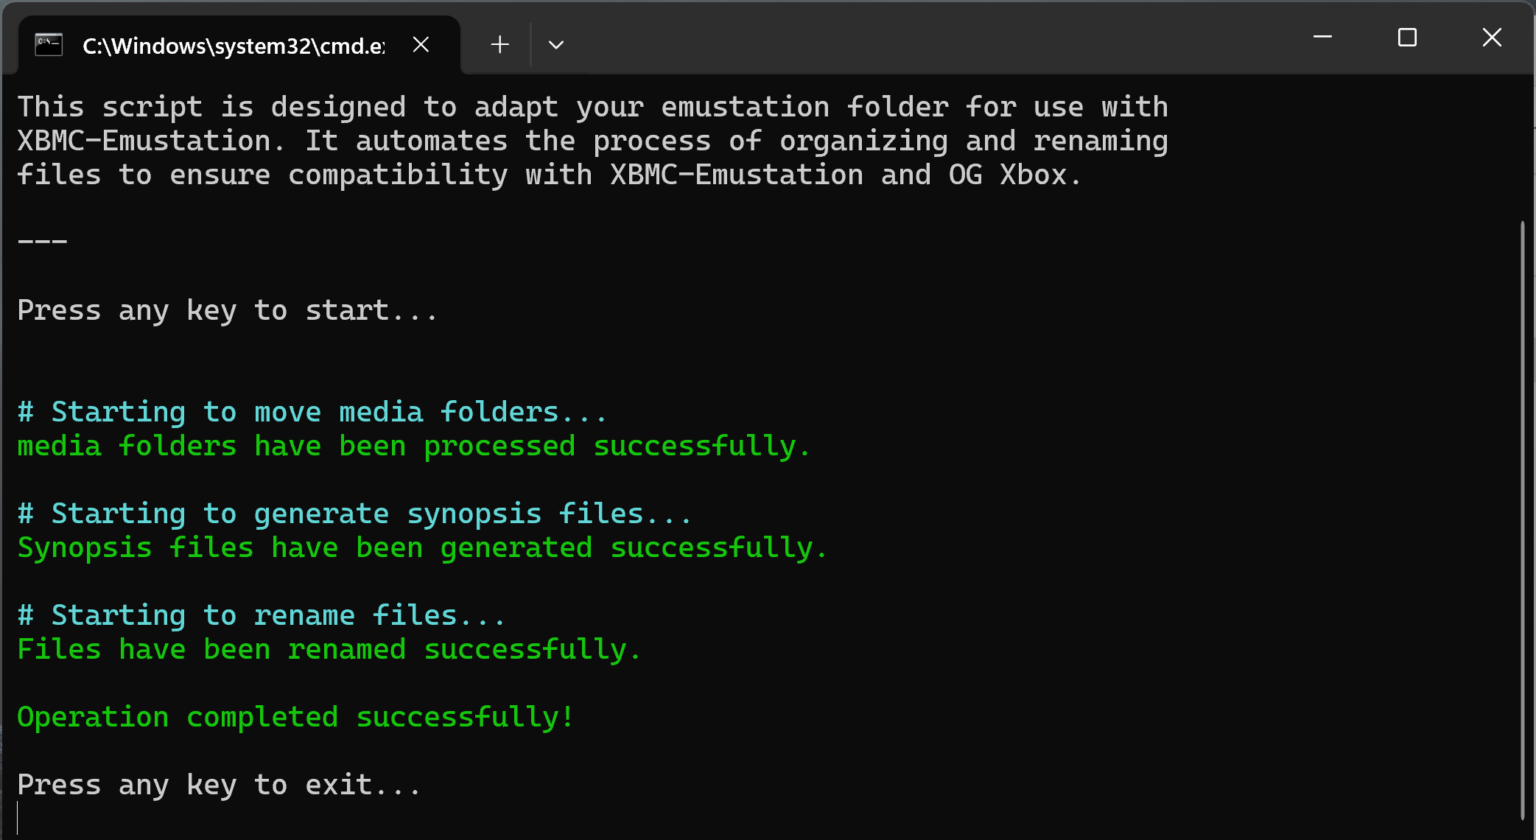Click the "Press any key to start..." line
Screen dimensions: 1536x840
pos(227,311)
